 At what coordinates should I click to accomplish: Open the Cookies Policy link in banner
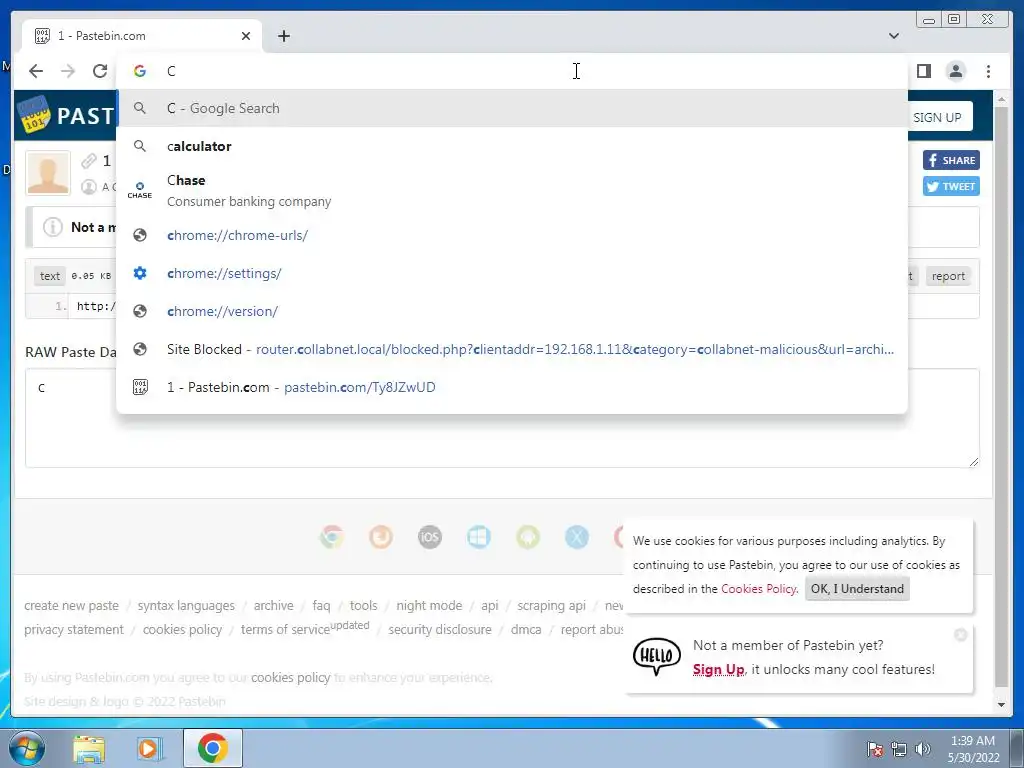pos(759,588)
